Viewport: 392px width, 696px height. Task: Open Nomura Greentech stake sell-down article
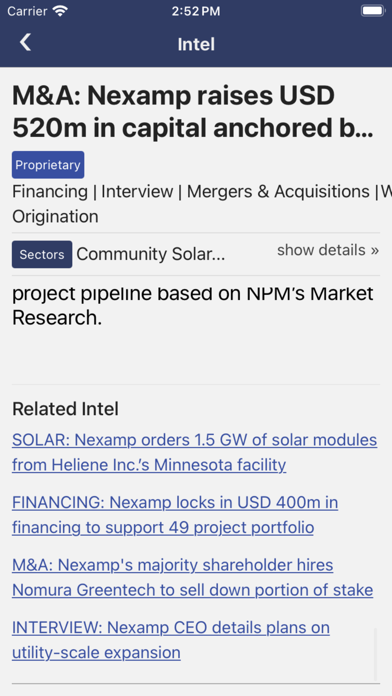192,577
